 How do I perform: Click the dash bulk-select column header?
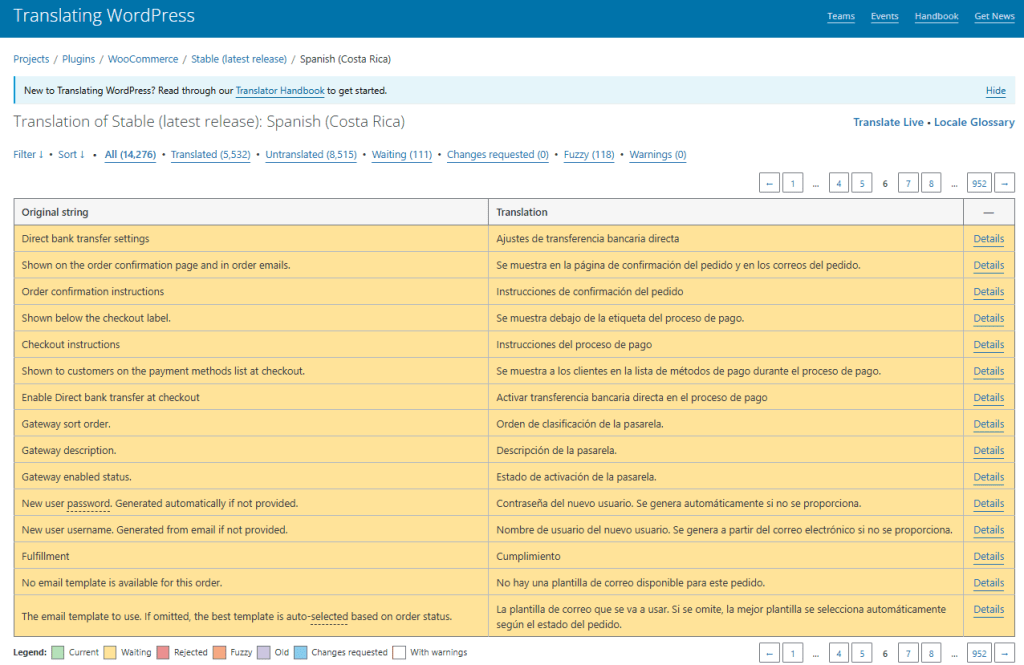point(988,213)
